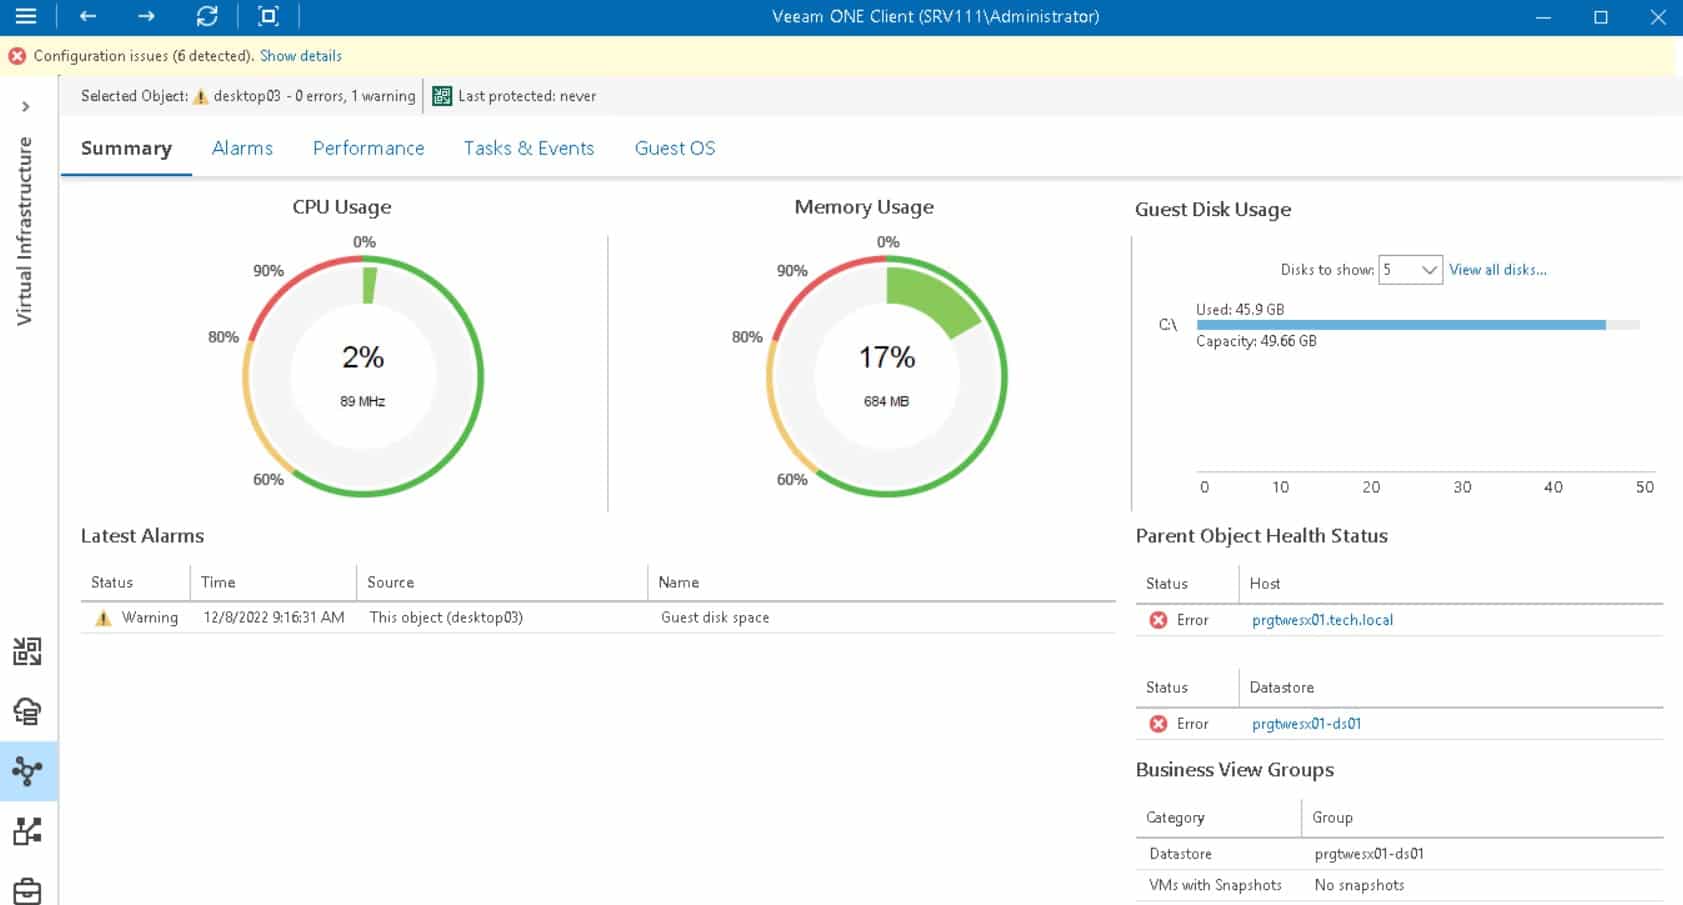Expand the Virtual Infrastructure side panel
Image resolution: width=1683 pixels, height=905 pixels.
26,107
